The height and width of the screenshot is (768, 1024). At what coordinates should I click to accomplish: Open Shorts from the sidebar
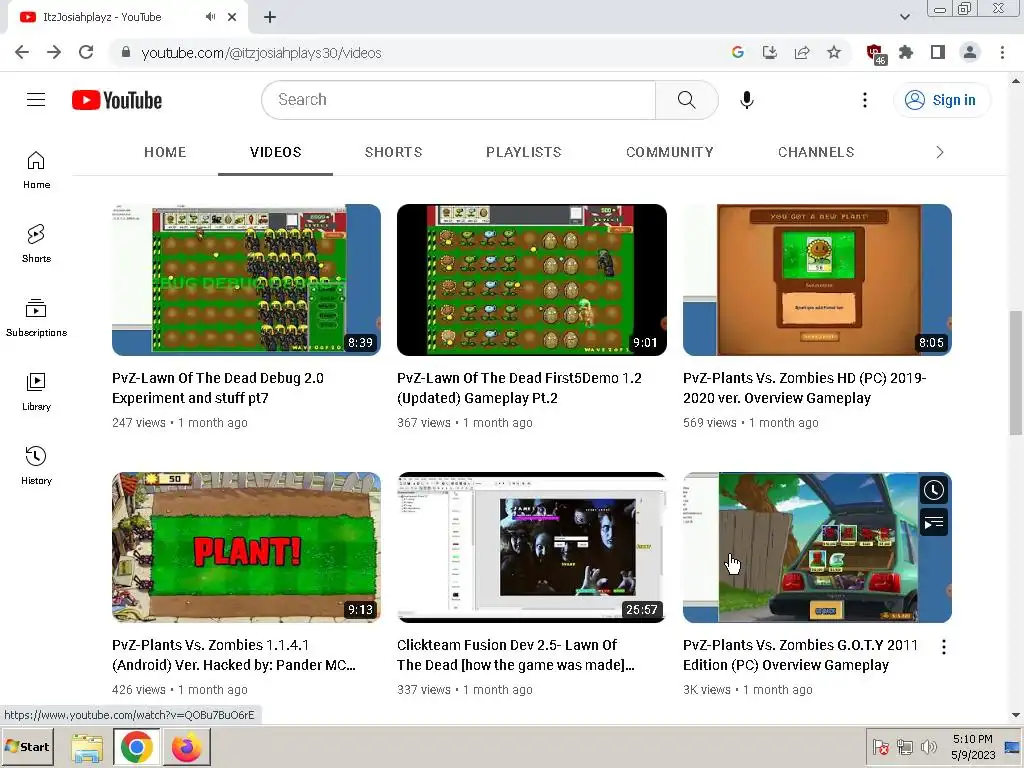click(36, 244)
